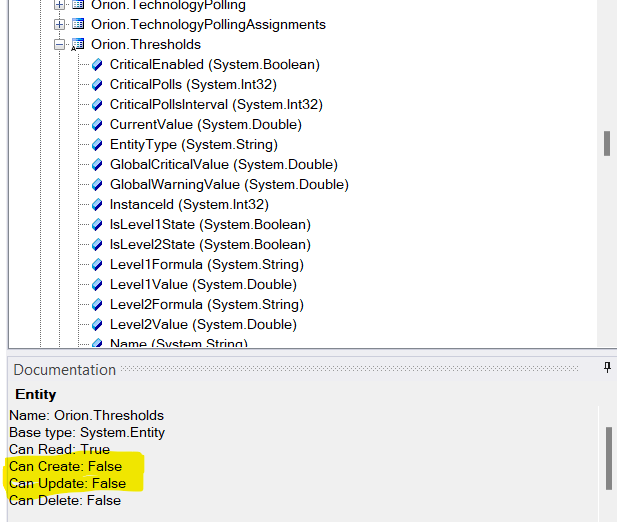This screenshot has height=522, width=617.
Task: Select Level2Value (System.Double) property
Action: 203,325
